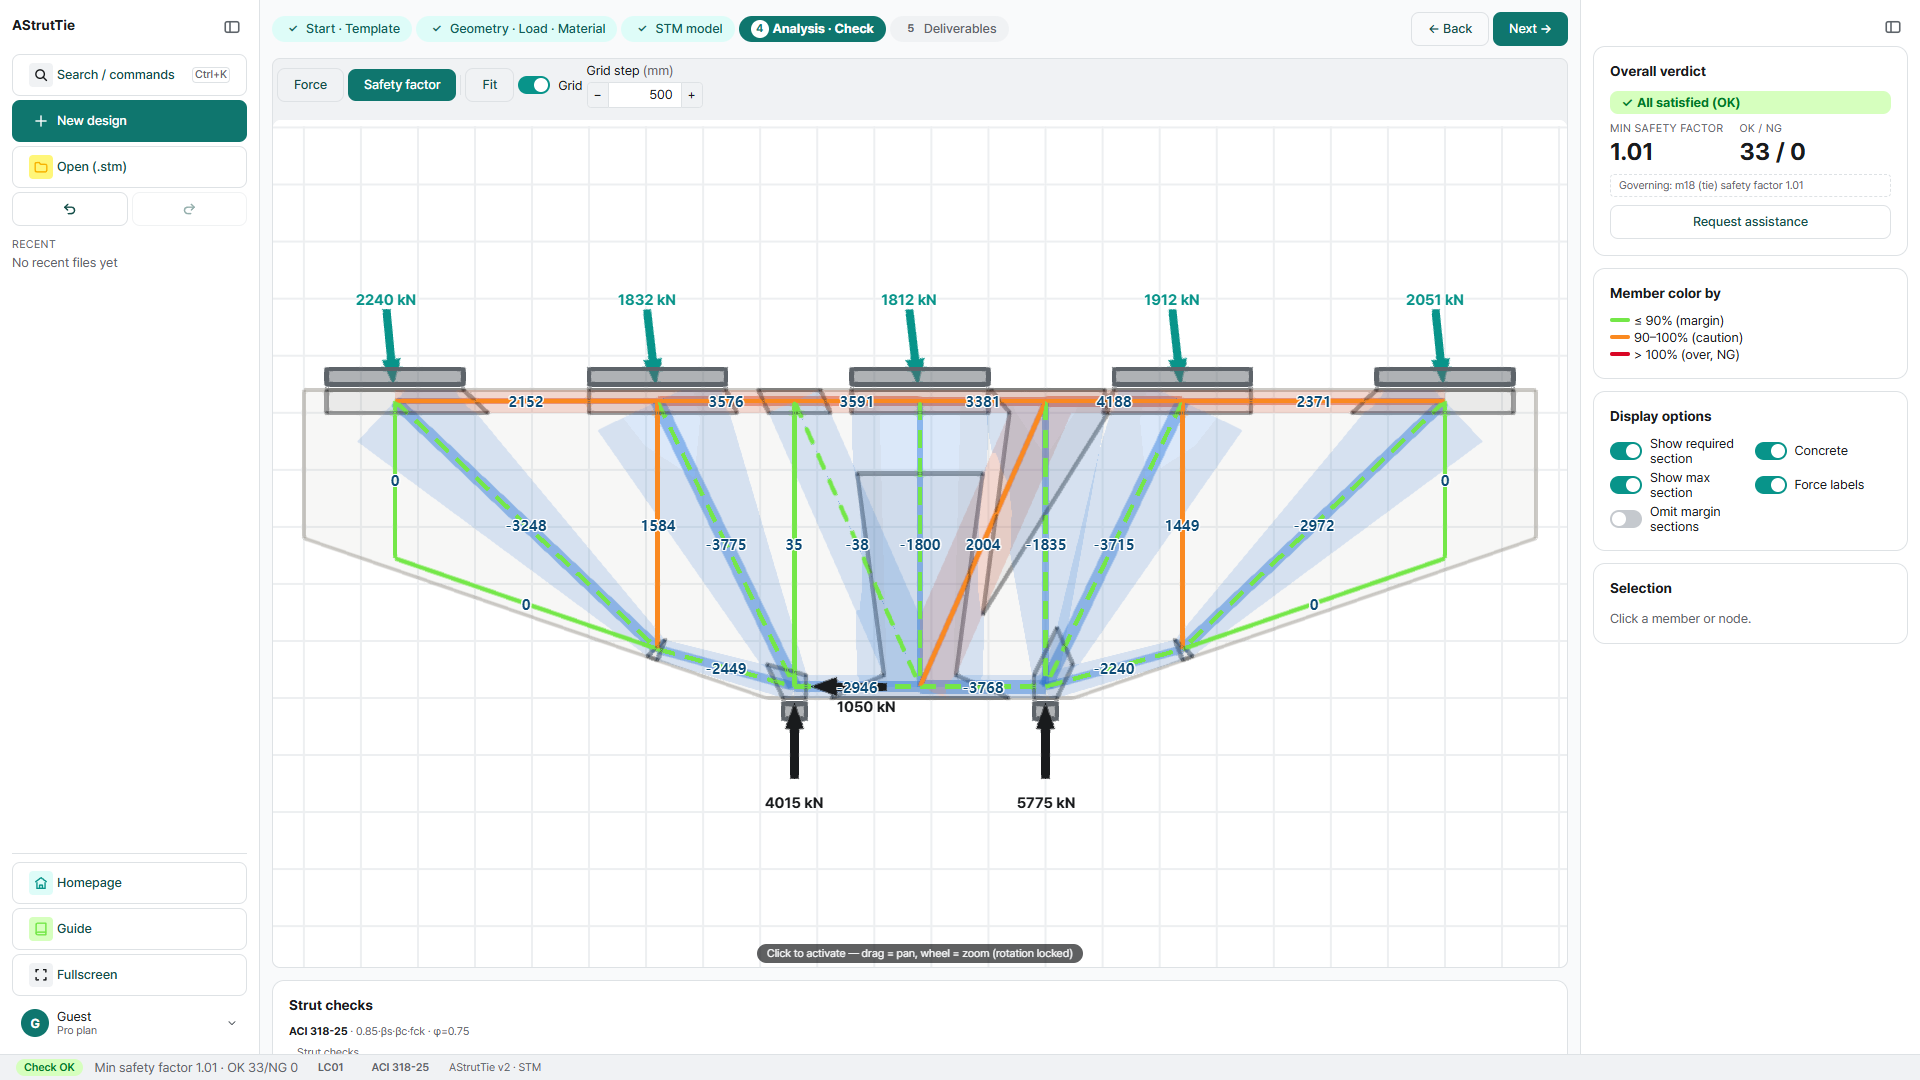
Task: Click the plus icon in New design
Action: pos(41,121)
